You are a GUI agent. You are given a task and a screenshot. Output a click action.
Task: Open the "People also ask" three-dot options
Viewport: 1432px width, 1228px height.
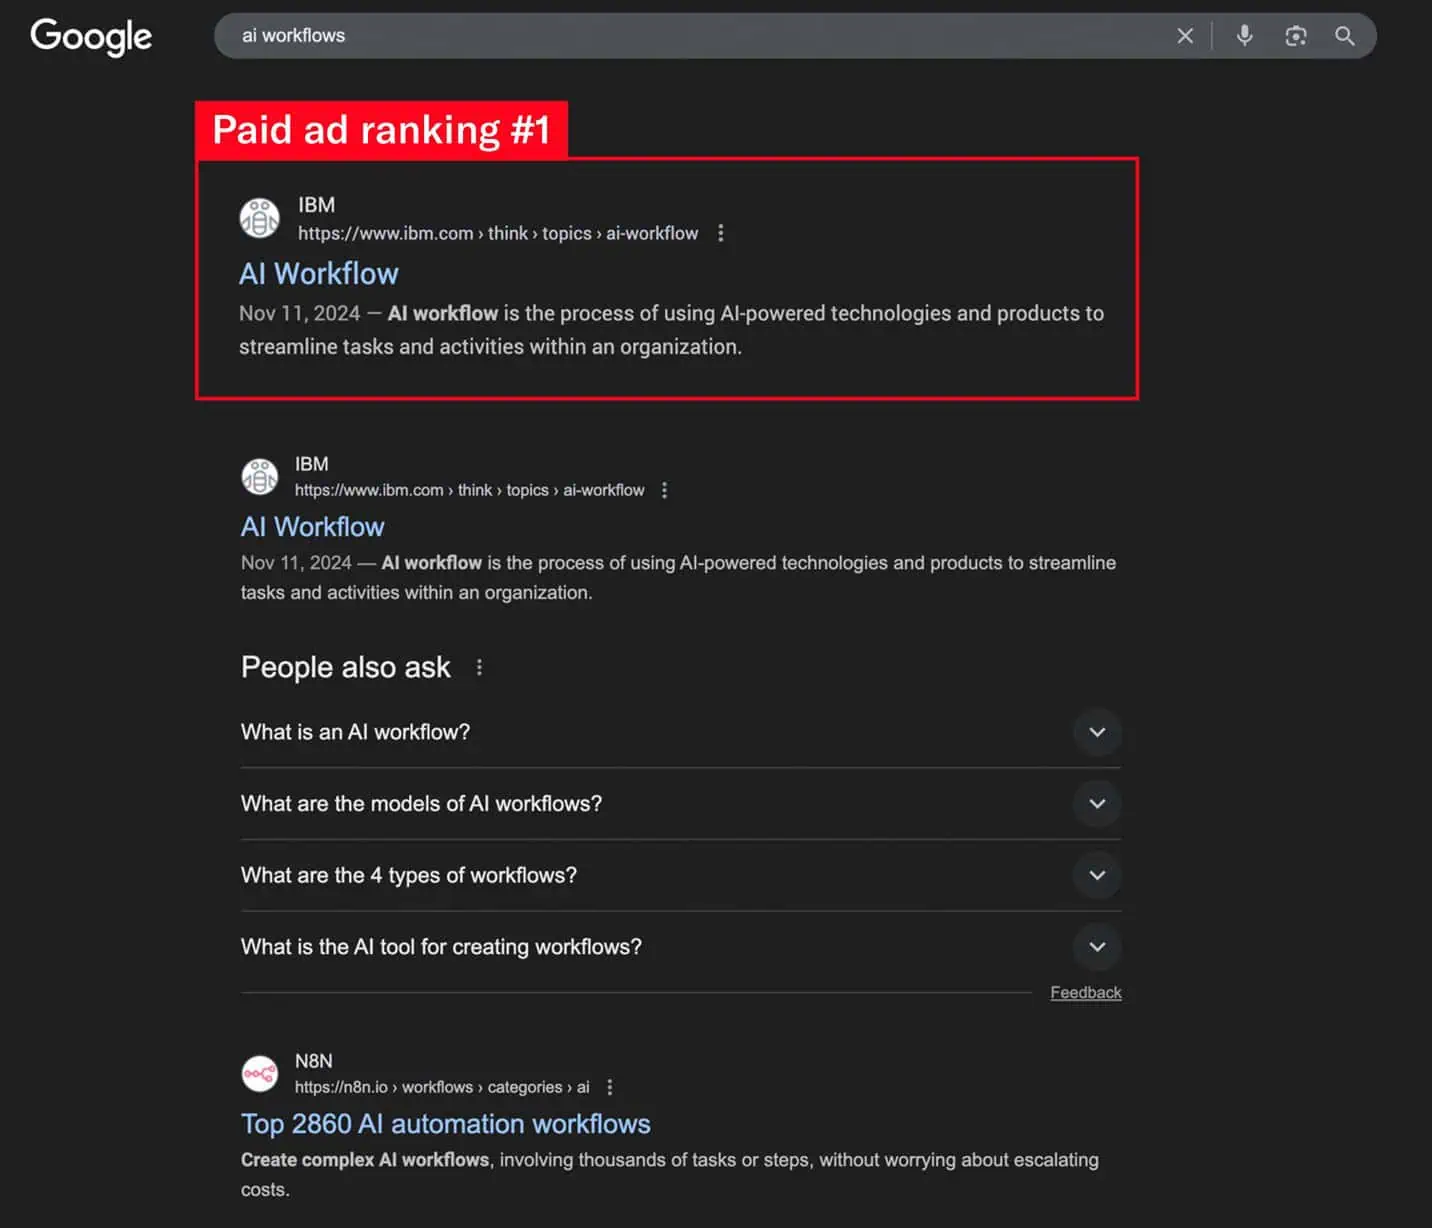coord(479,667)
